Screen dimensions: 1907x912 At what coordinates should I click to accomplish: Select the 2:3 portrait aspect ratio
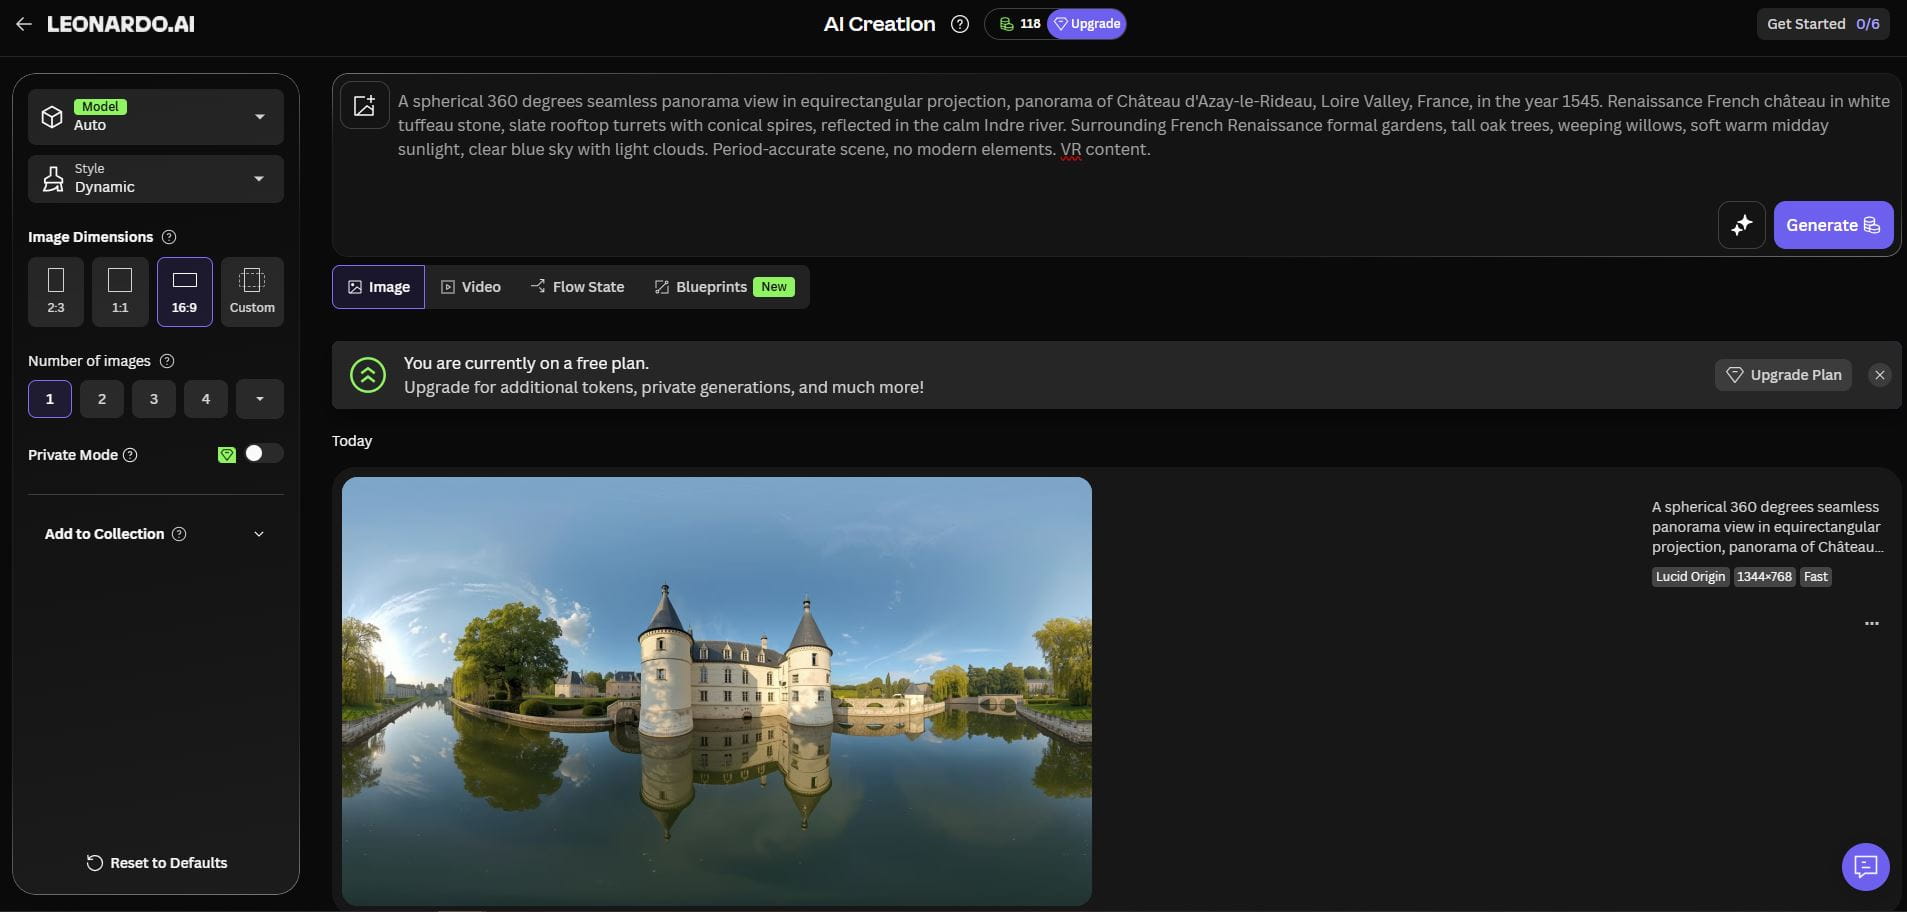coord(56,291)
